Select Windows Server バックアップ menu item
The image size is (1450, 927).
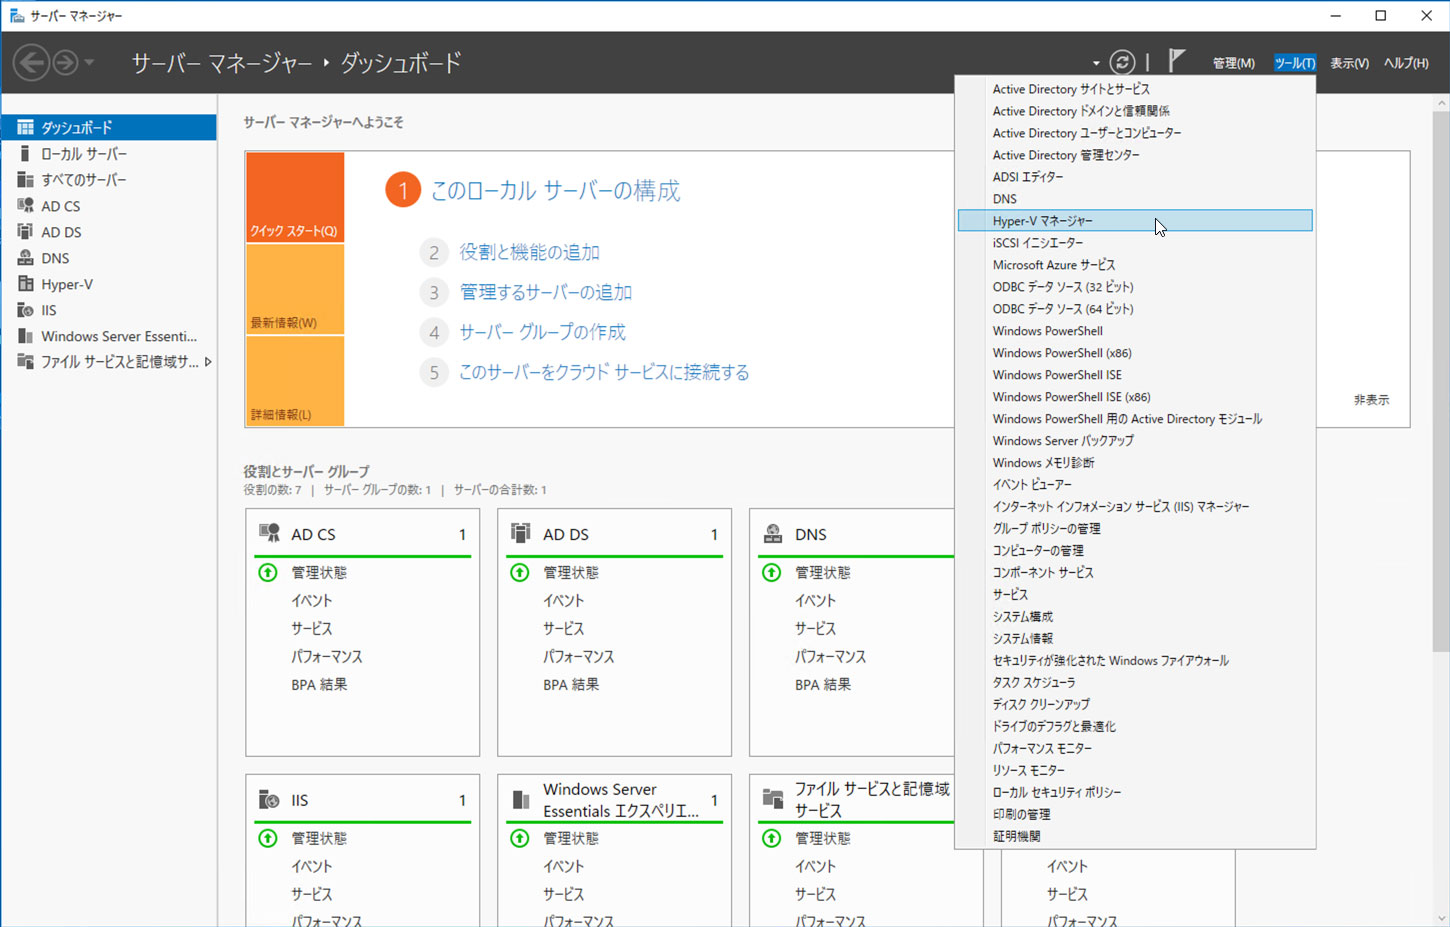(x=1135, y=441)
